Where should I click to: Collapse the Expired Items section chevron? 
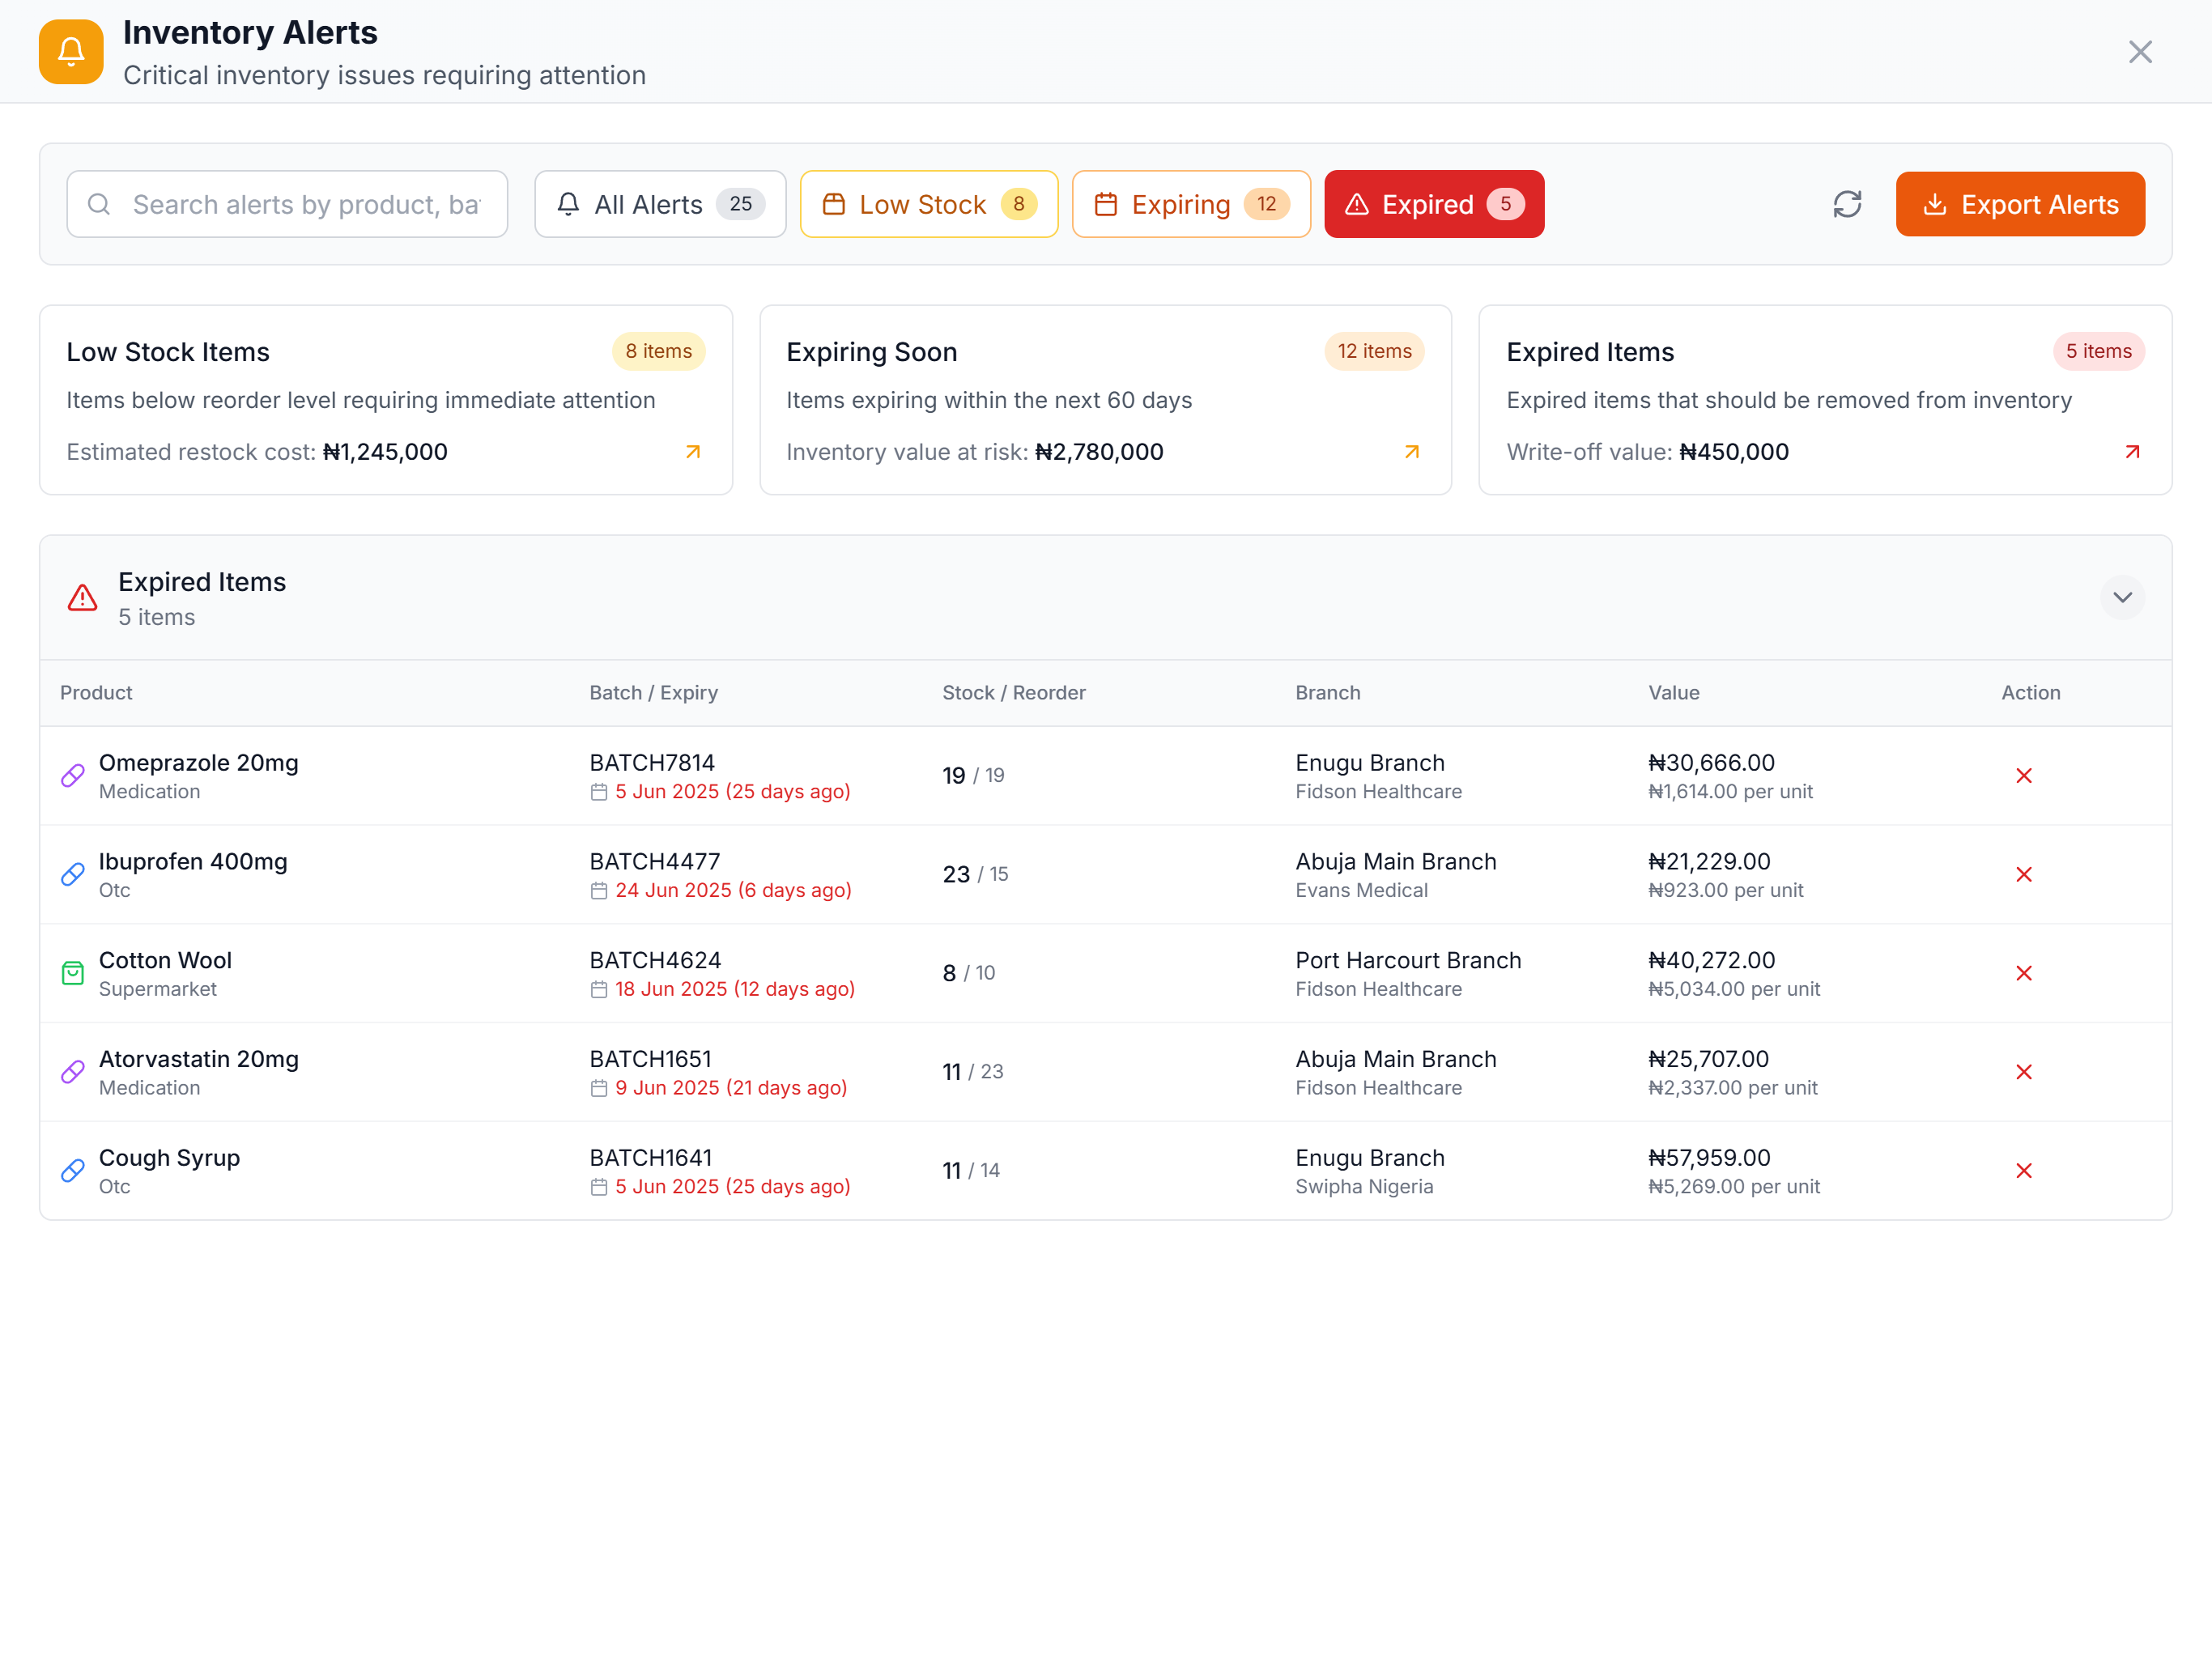2122,598
